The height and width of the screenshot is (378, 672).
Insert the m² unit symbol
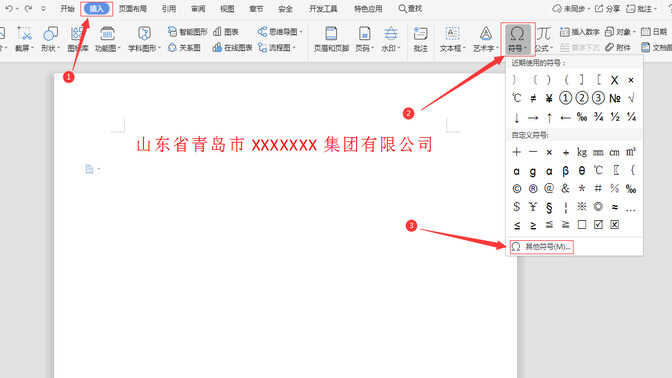(x=631, y=152)
